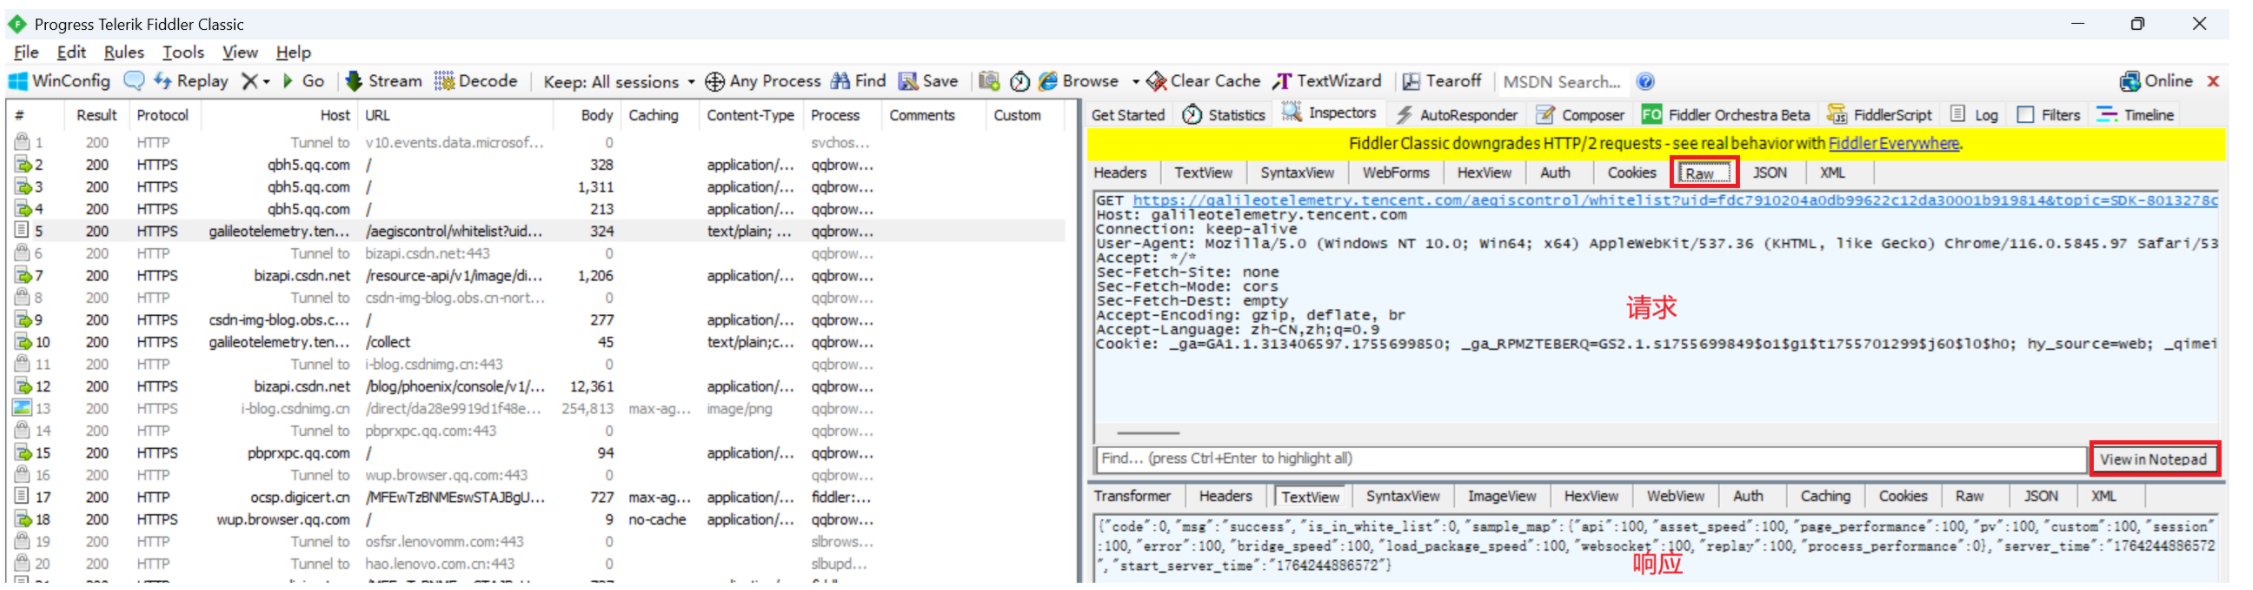Open the Composer tab
Image resolution: width=2253 pixels, height=590 pixels.
[1581, 115]
